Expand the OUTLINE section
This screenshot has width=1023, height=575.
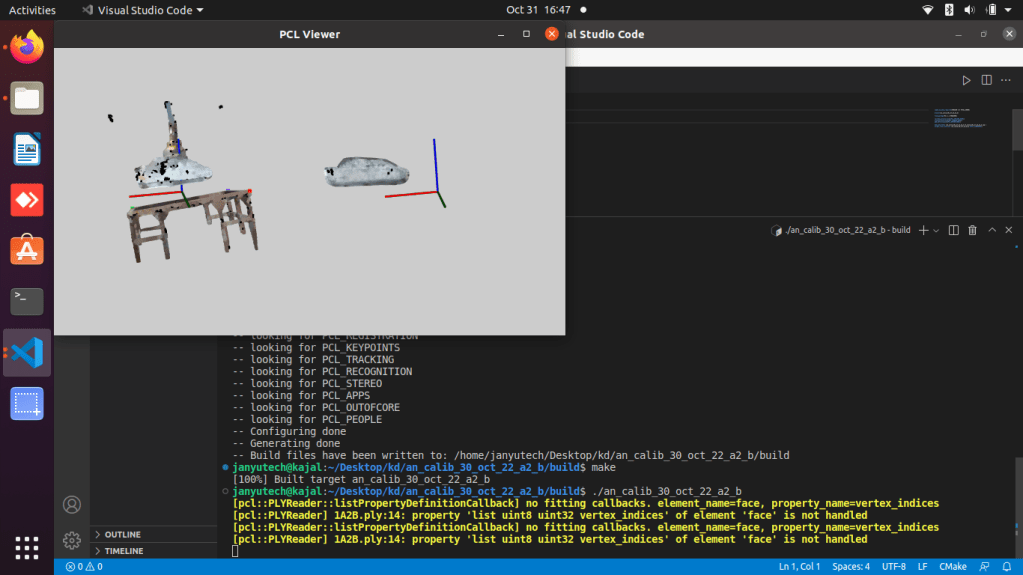click(122, 535)
